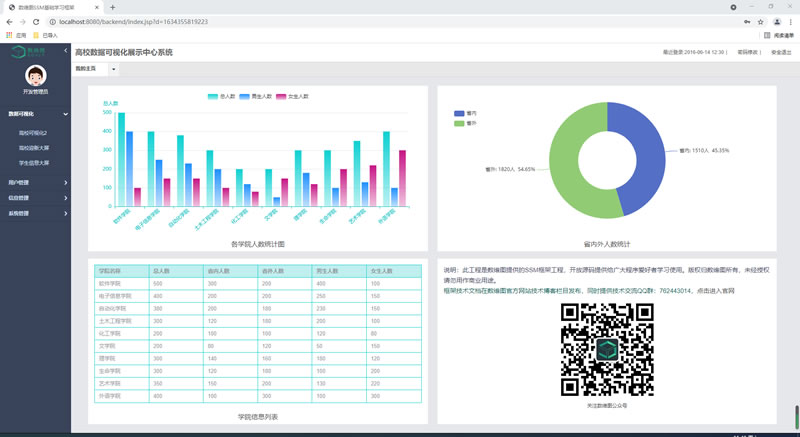Select the 生命学院 table row name
The image size is (800, 437).
coord(109,371)
